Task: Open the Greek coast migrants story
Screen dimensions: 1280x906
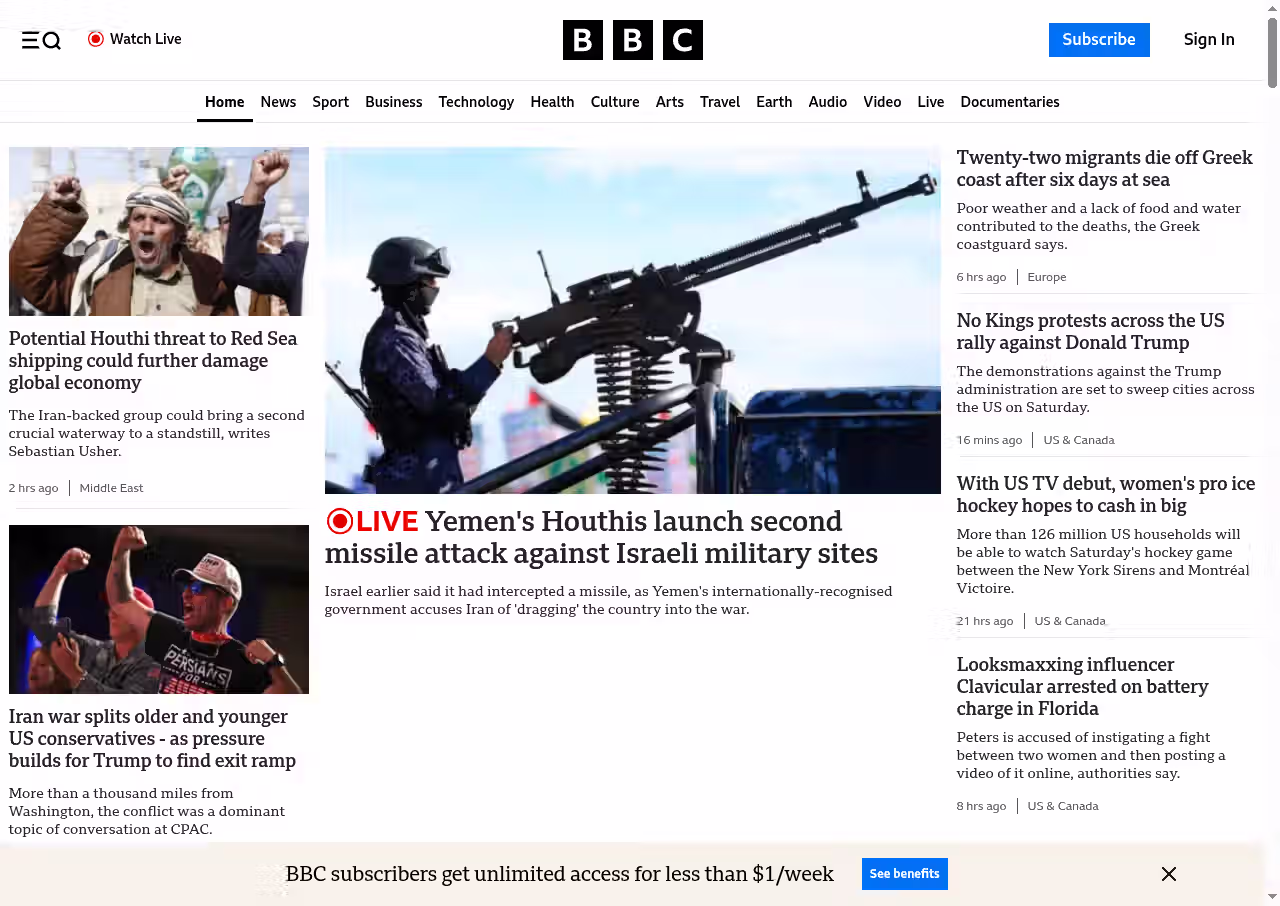Action: 1104,169
